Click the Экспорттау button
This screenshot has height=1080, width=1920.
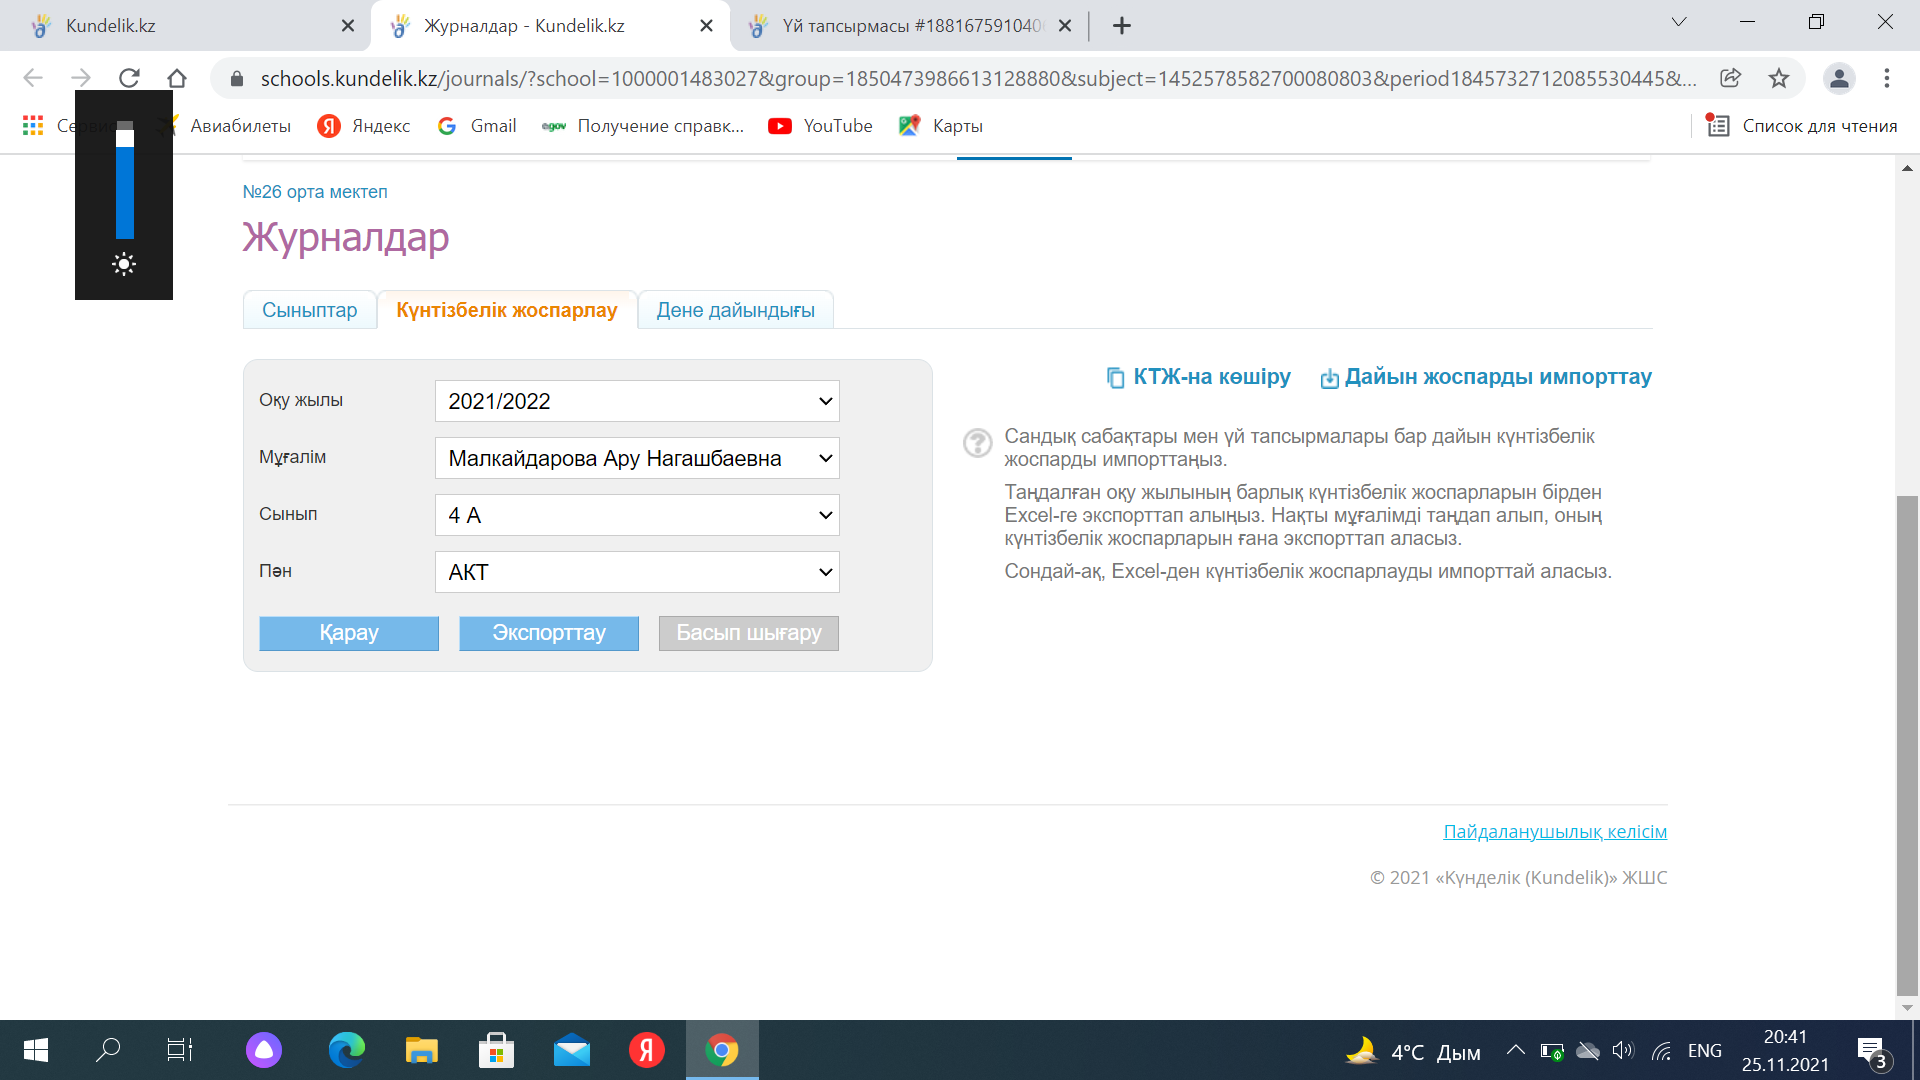pos(549,633)
